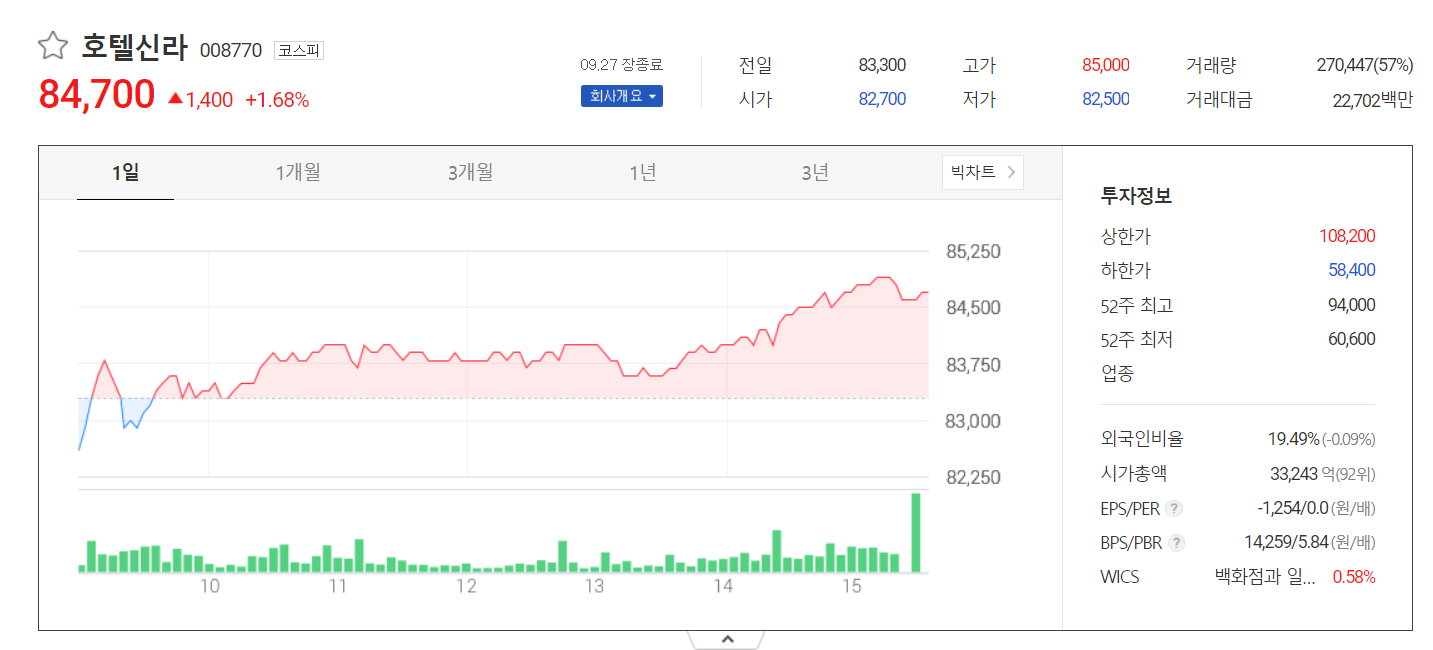Click the current price 84,700
Screen dimensions: 1433x650
[97, 95]
